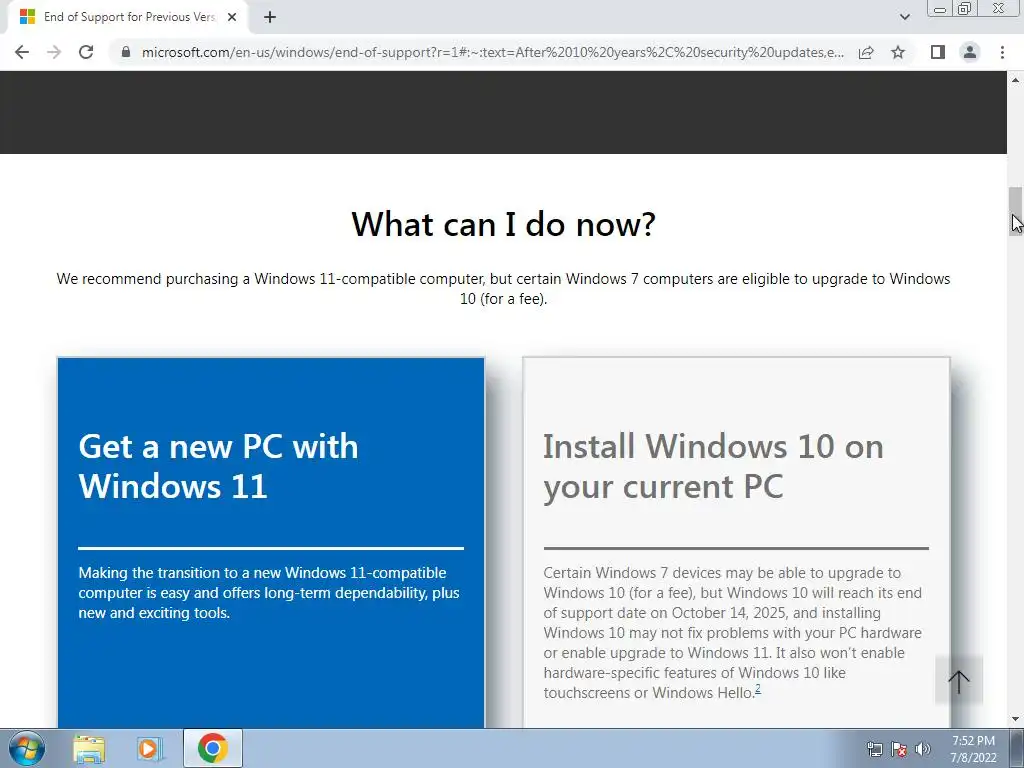Viewport: 1024px width, 768px height.
Task: Open footnote 2 link after Windows Hello
Action: pyautogui.click(x=758, y=689)
